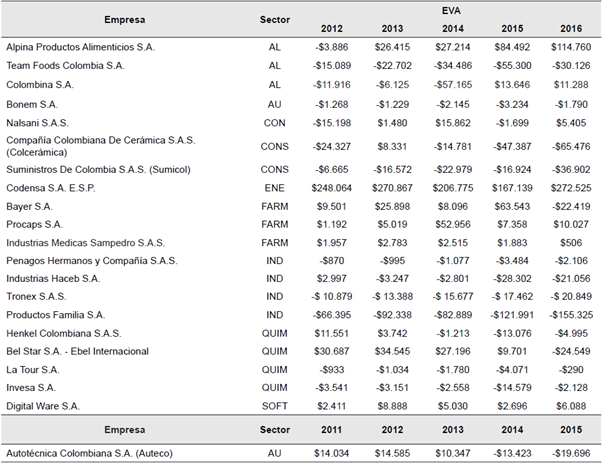602x463 pixels.
Task: Select the Digital Ware S.A. company name
Action: coord(43,406)
